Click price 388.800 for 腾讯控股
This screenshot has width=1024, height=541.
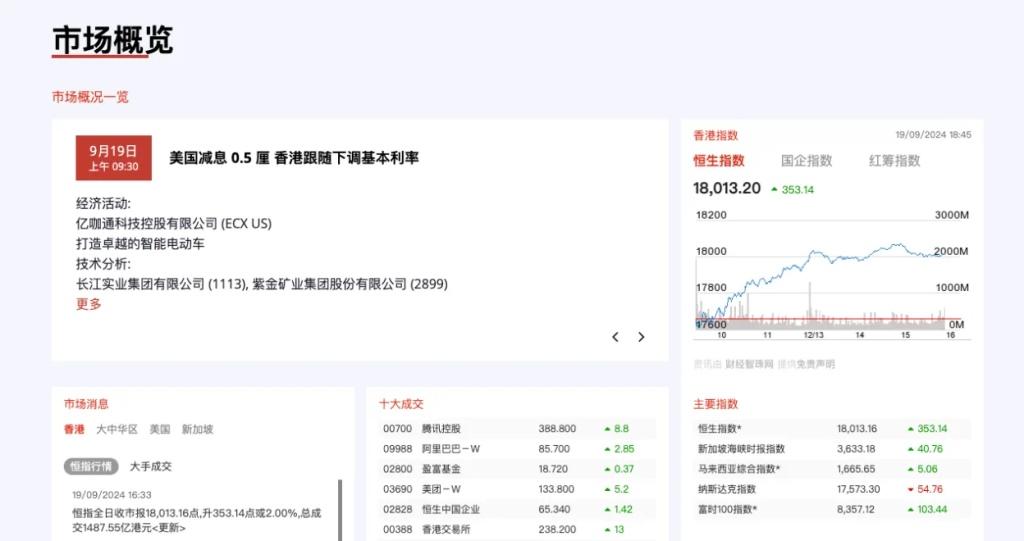[557, 429]
